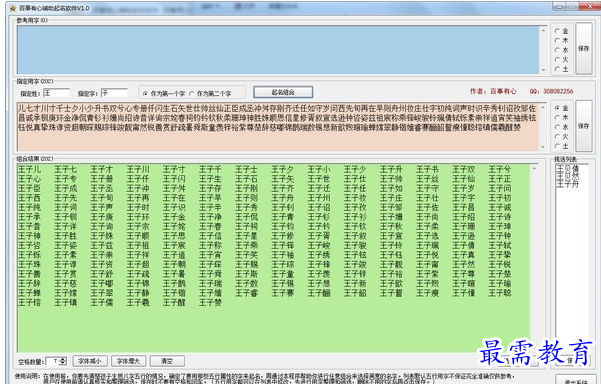Viewport: 601px width, 384px height.
Task: Click the QQ number 308082256
Action: [558, 91]
